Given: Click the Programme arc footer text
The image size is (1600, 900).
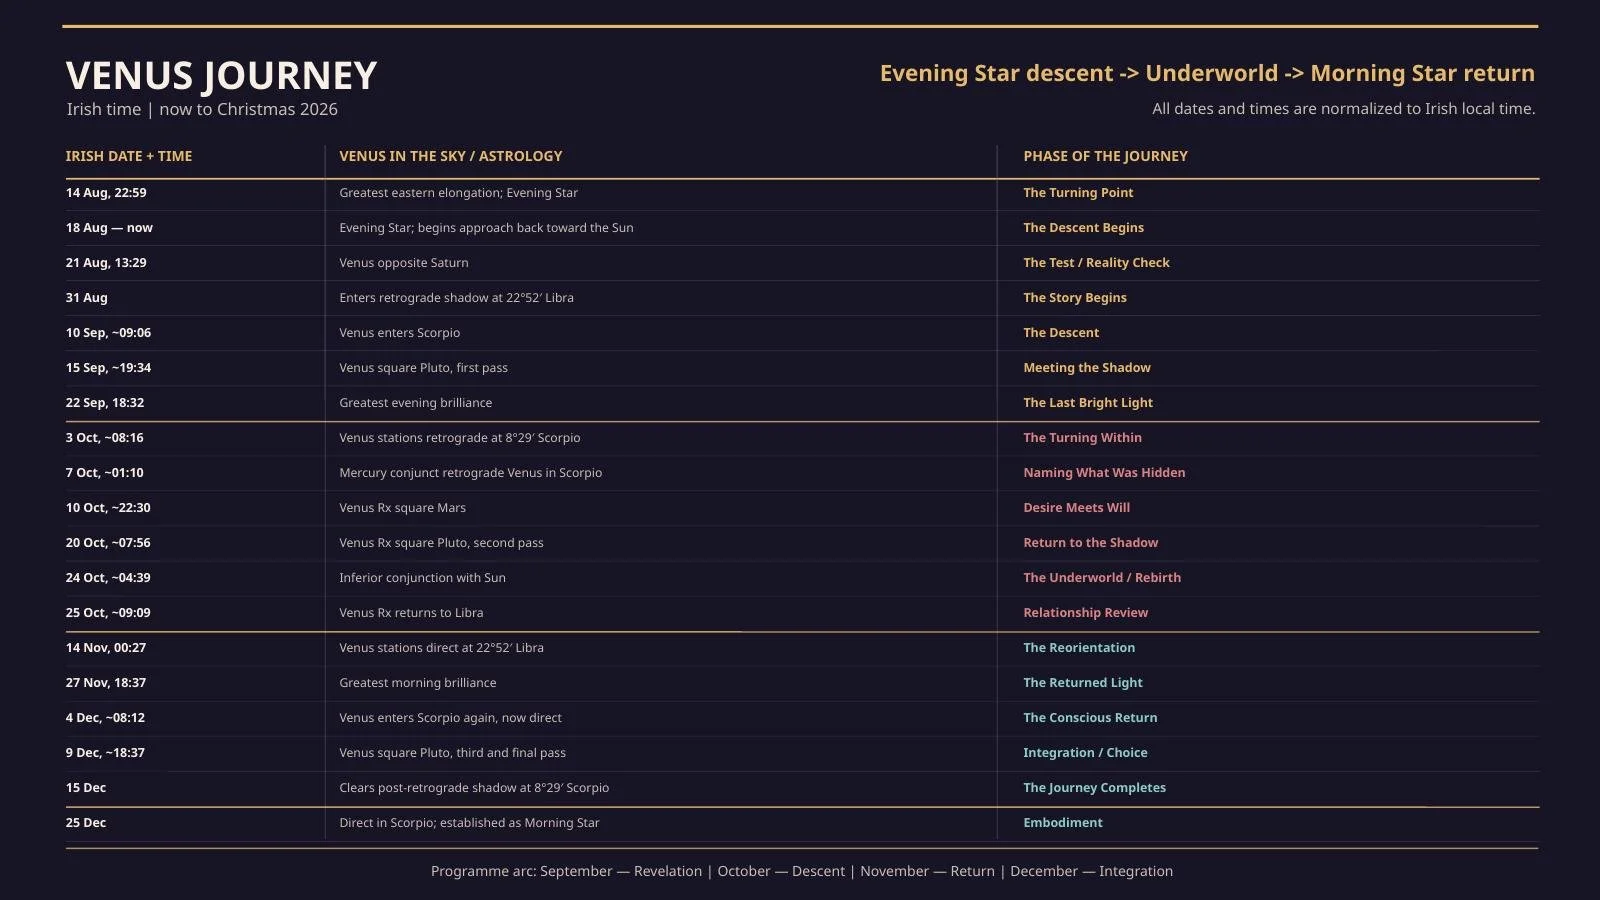Looking at the screenshot, I should 802,871.
